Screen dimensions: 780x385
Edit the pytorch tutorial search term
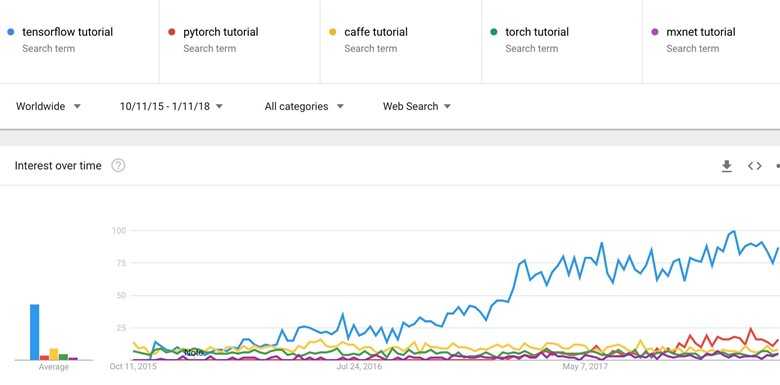[220, 32]
